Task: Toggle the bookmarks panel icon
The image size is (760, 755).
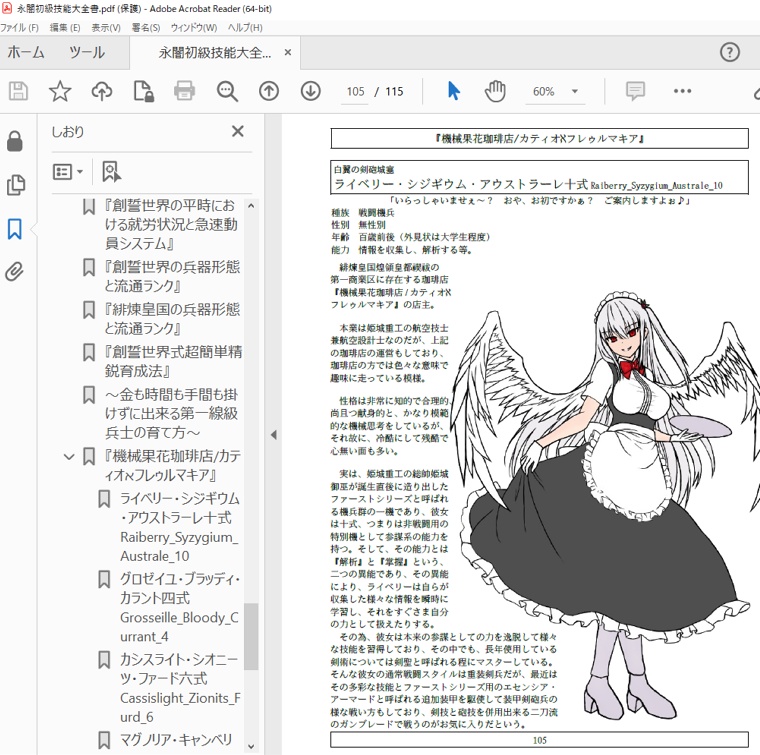Action: pos(15,229)
